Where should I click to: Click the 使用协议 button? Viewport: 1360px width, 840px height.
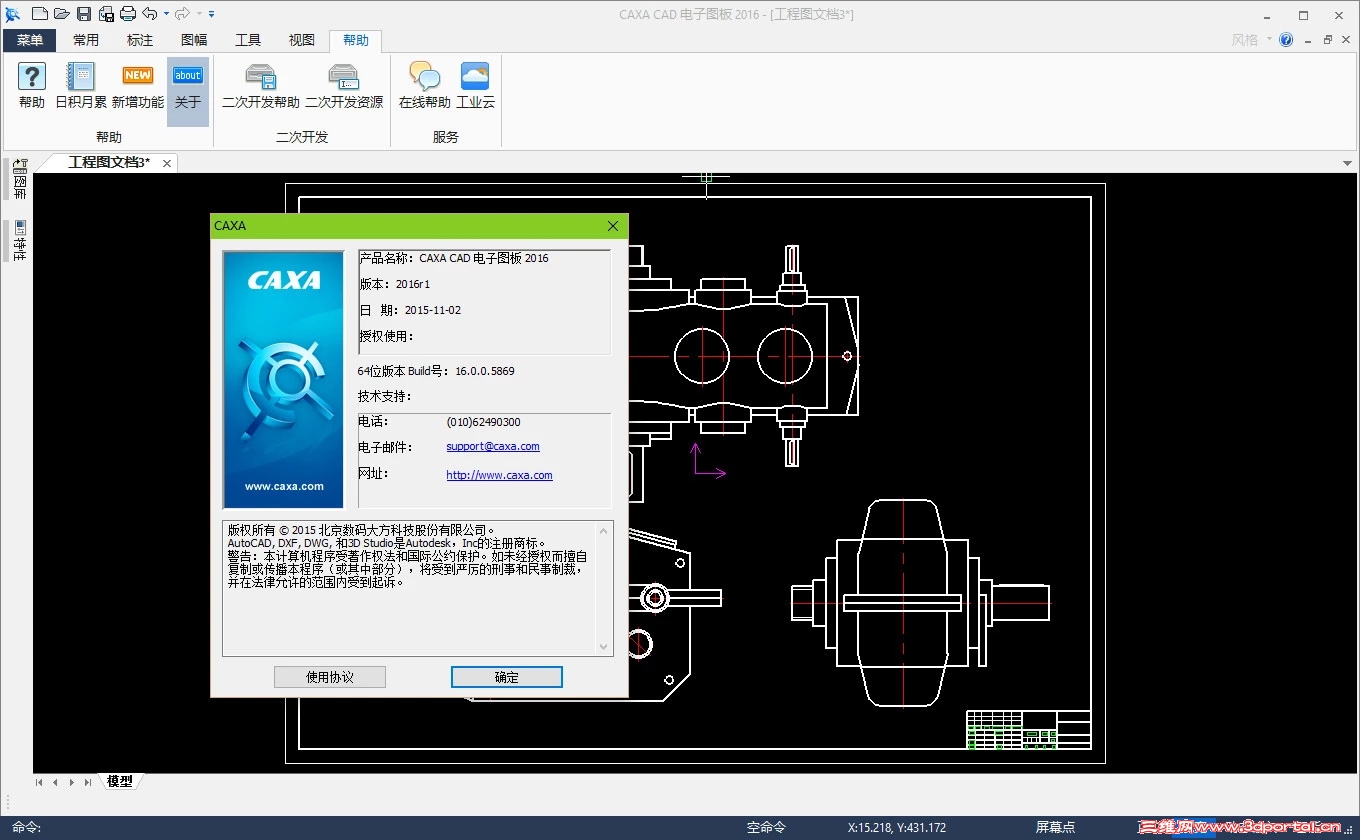point(330,677)
